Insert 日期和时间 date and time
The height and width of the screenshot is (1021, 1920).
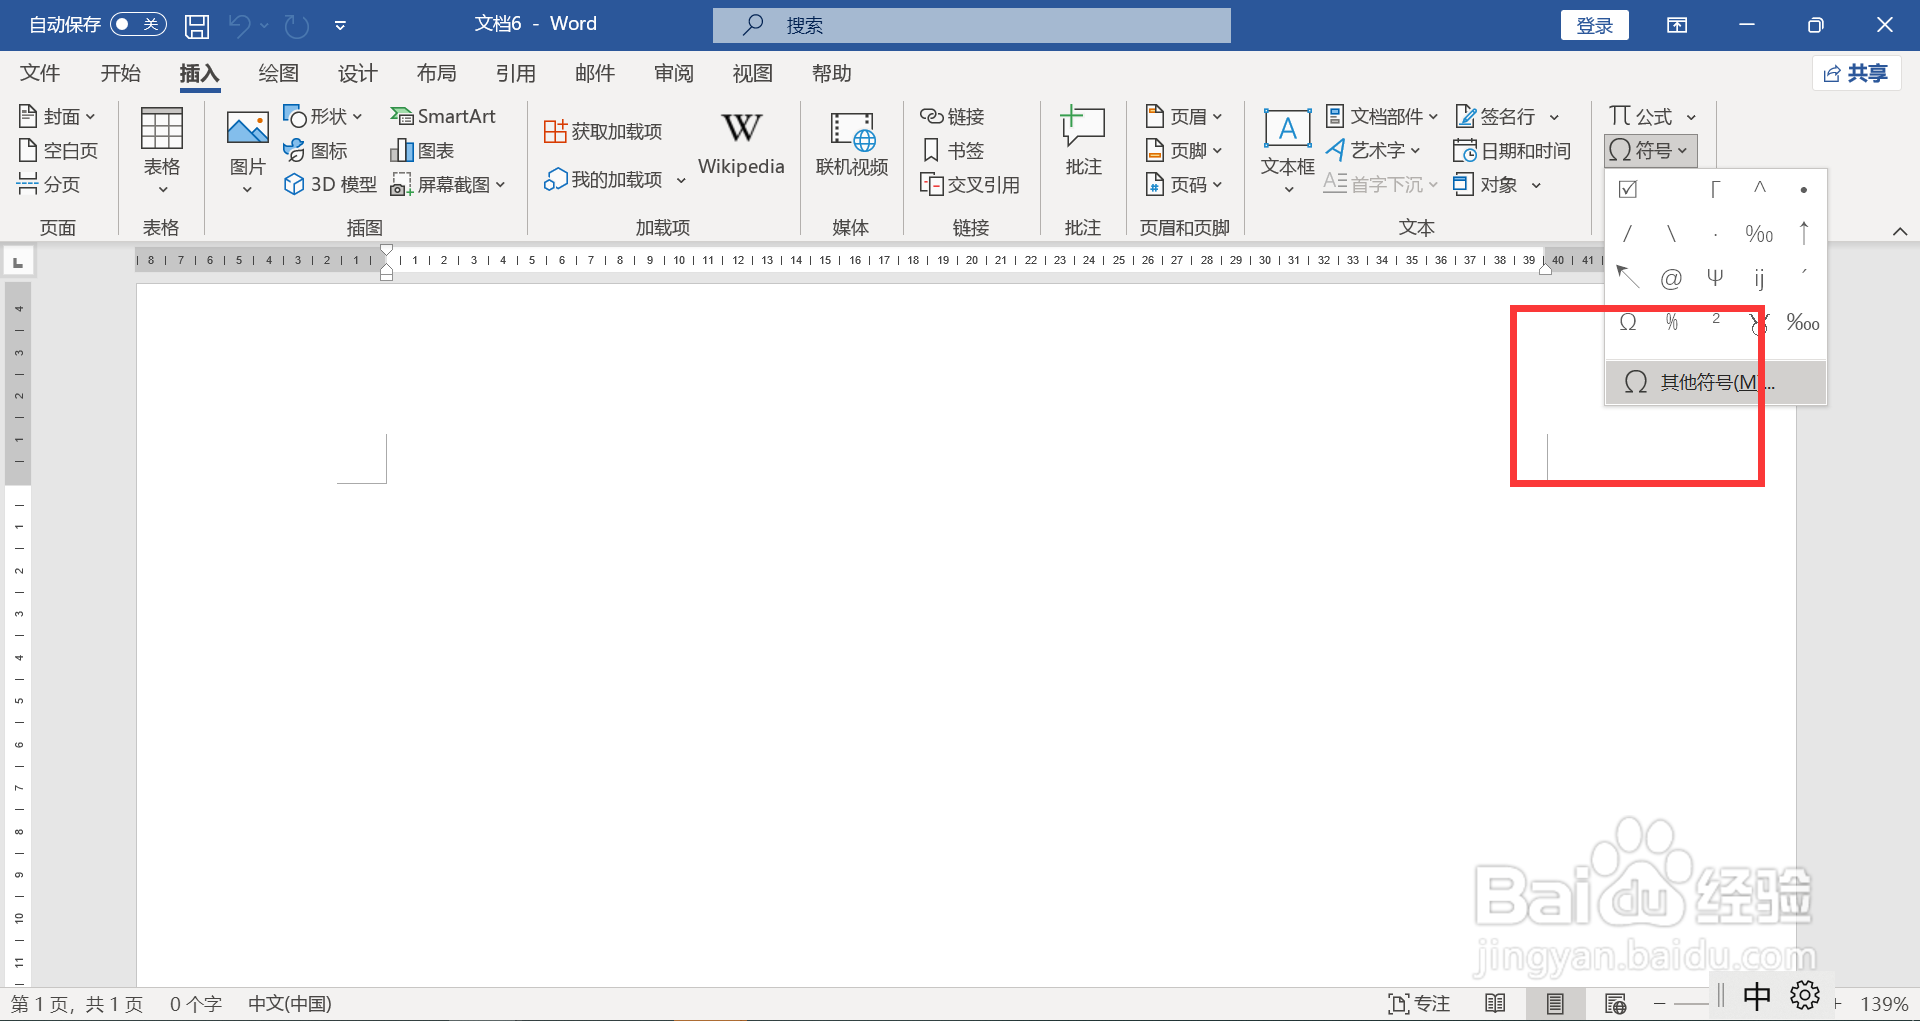click(x=1512, y=150)
